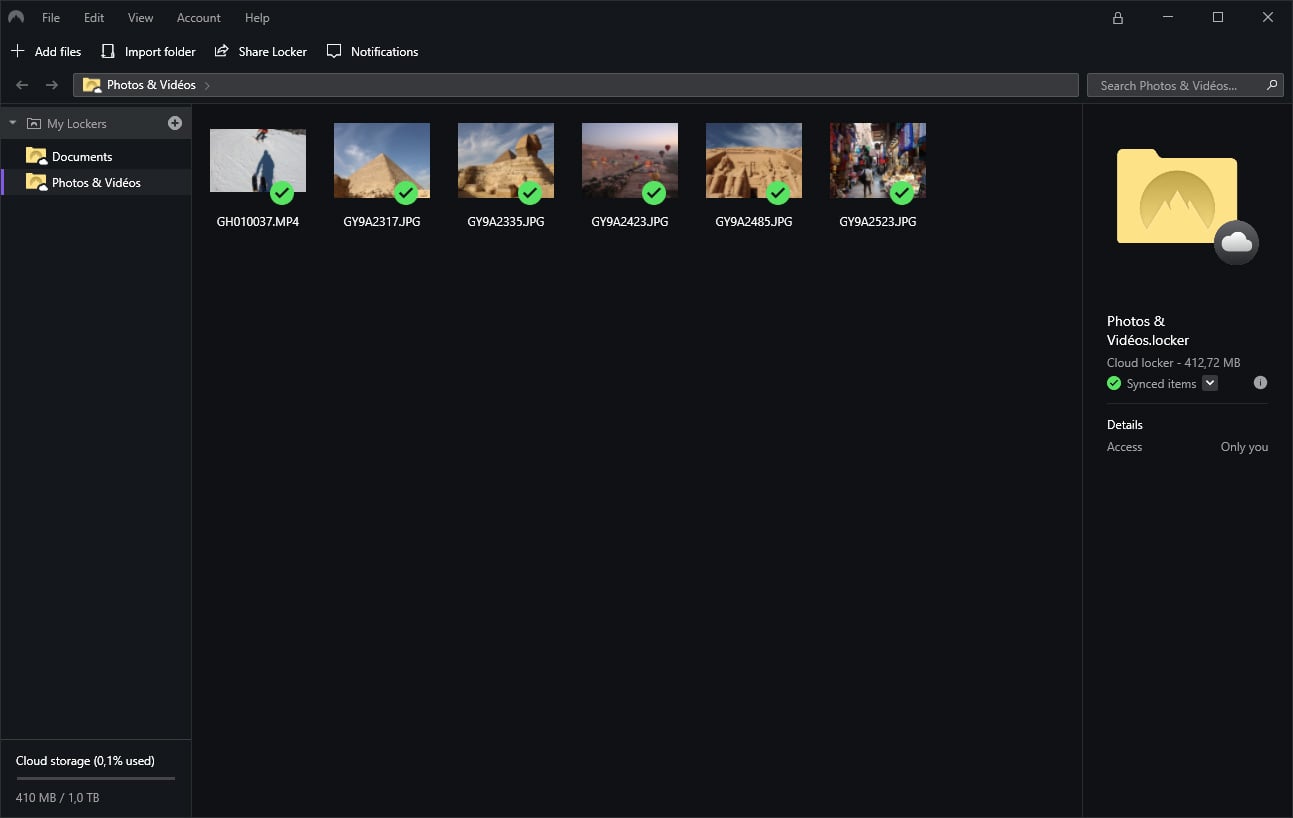Click the Photos & Vidéos breadcrumb text
Viewport: 1293px width, 818px height.
point(151,85)
